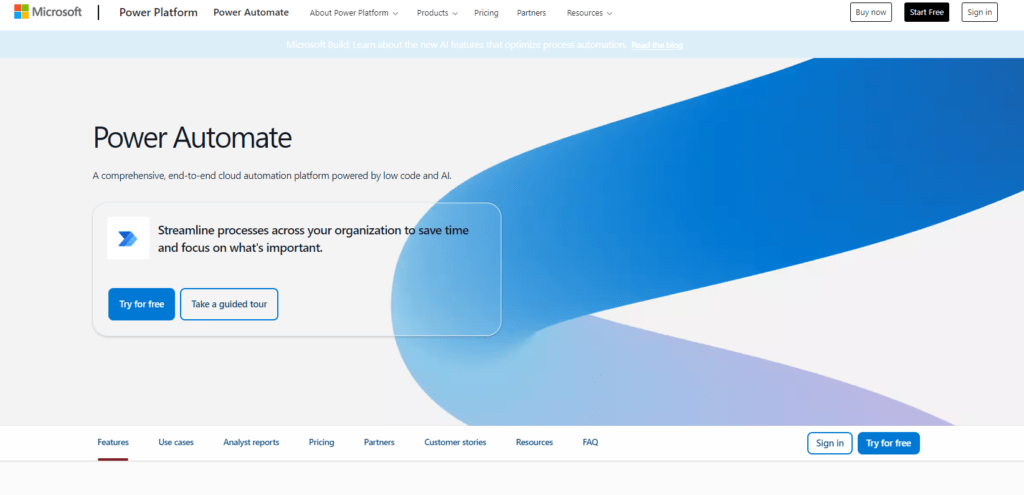Screen dimensions: 1024x495
Task: Open Partners in top navigation
Action: coord(532,13)
